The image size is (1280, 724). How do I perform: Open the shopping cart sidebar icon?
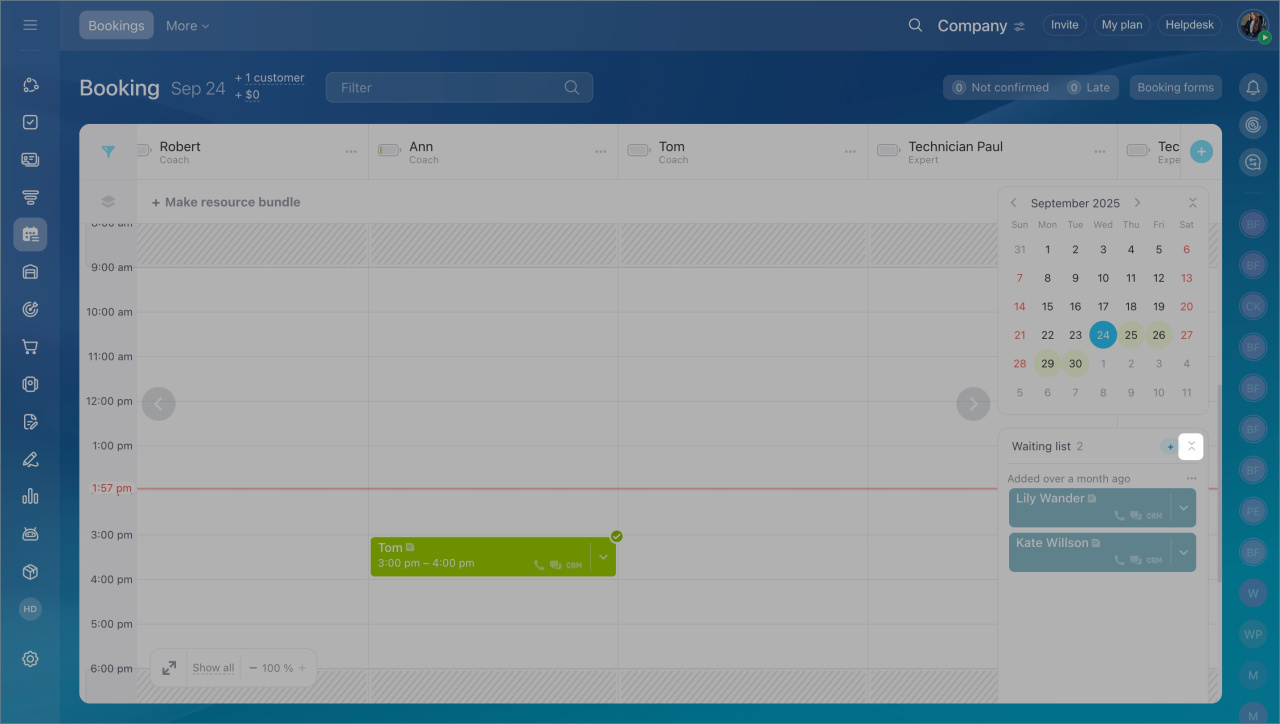[x=30, y=347]
